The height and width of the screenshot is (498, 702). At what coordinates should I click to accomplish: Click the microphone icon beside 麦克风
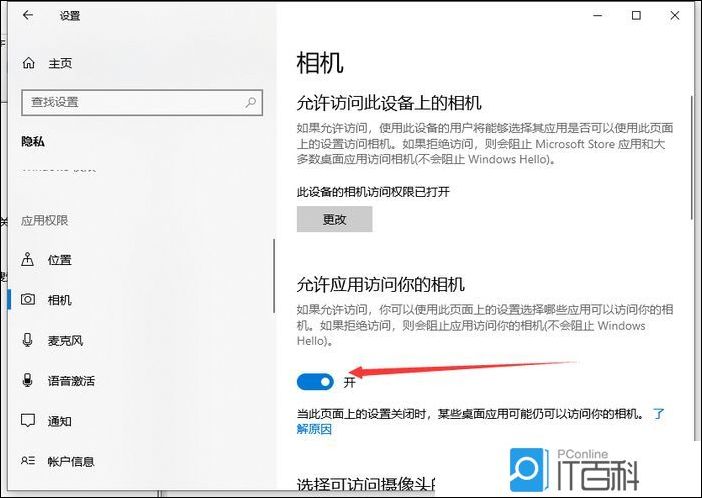(x=27, y=340)
